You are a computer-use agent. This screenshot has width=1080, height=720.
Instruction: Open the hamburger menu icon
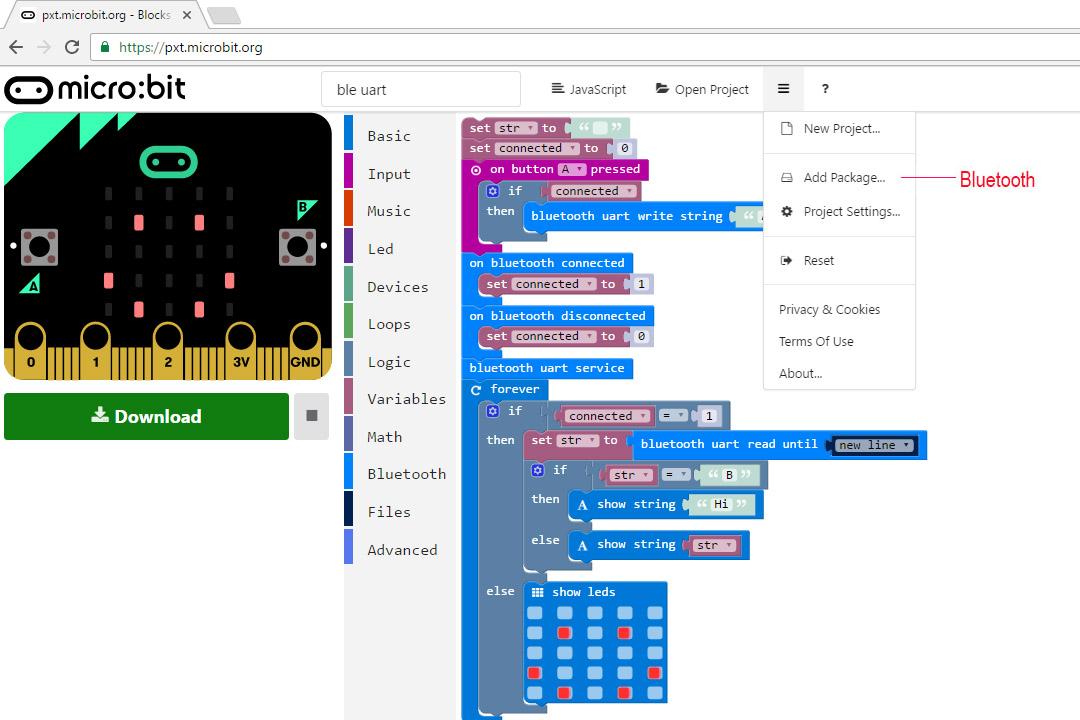point(783,89)
